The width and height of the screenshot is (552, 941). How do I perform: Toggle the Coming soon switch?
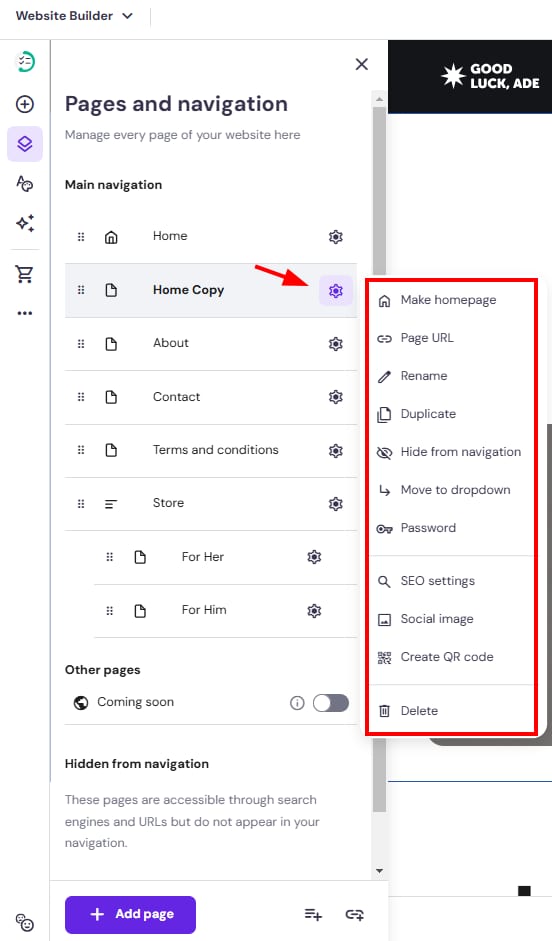pyautogui.click(x=331, y=703)
